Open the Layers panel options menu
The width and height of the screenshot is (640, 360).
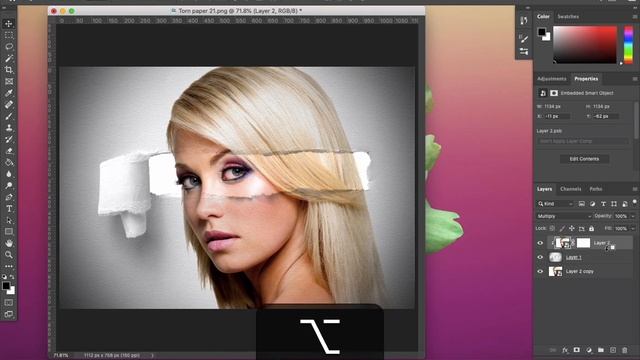click(x=635, y=189)
